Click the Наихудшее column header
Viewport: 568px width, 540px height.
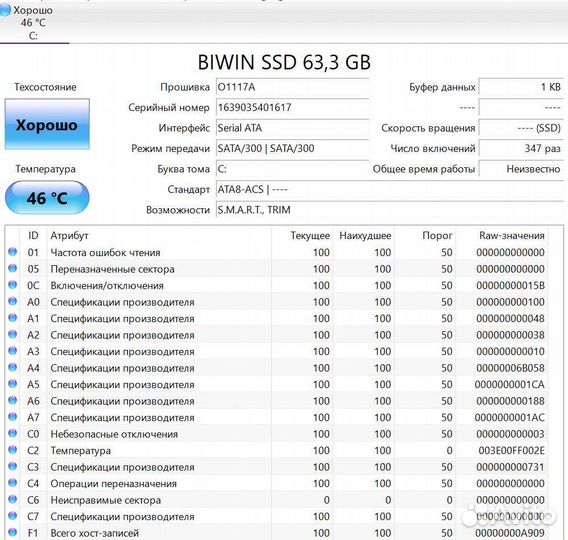coord(364,236)
